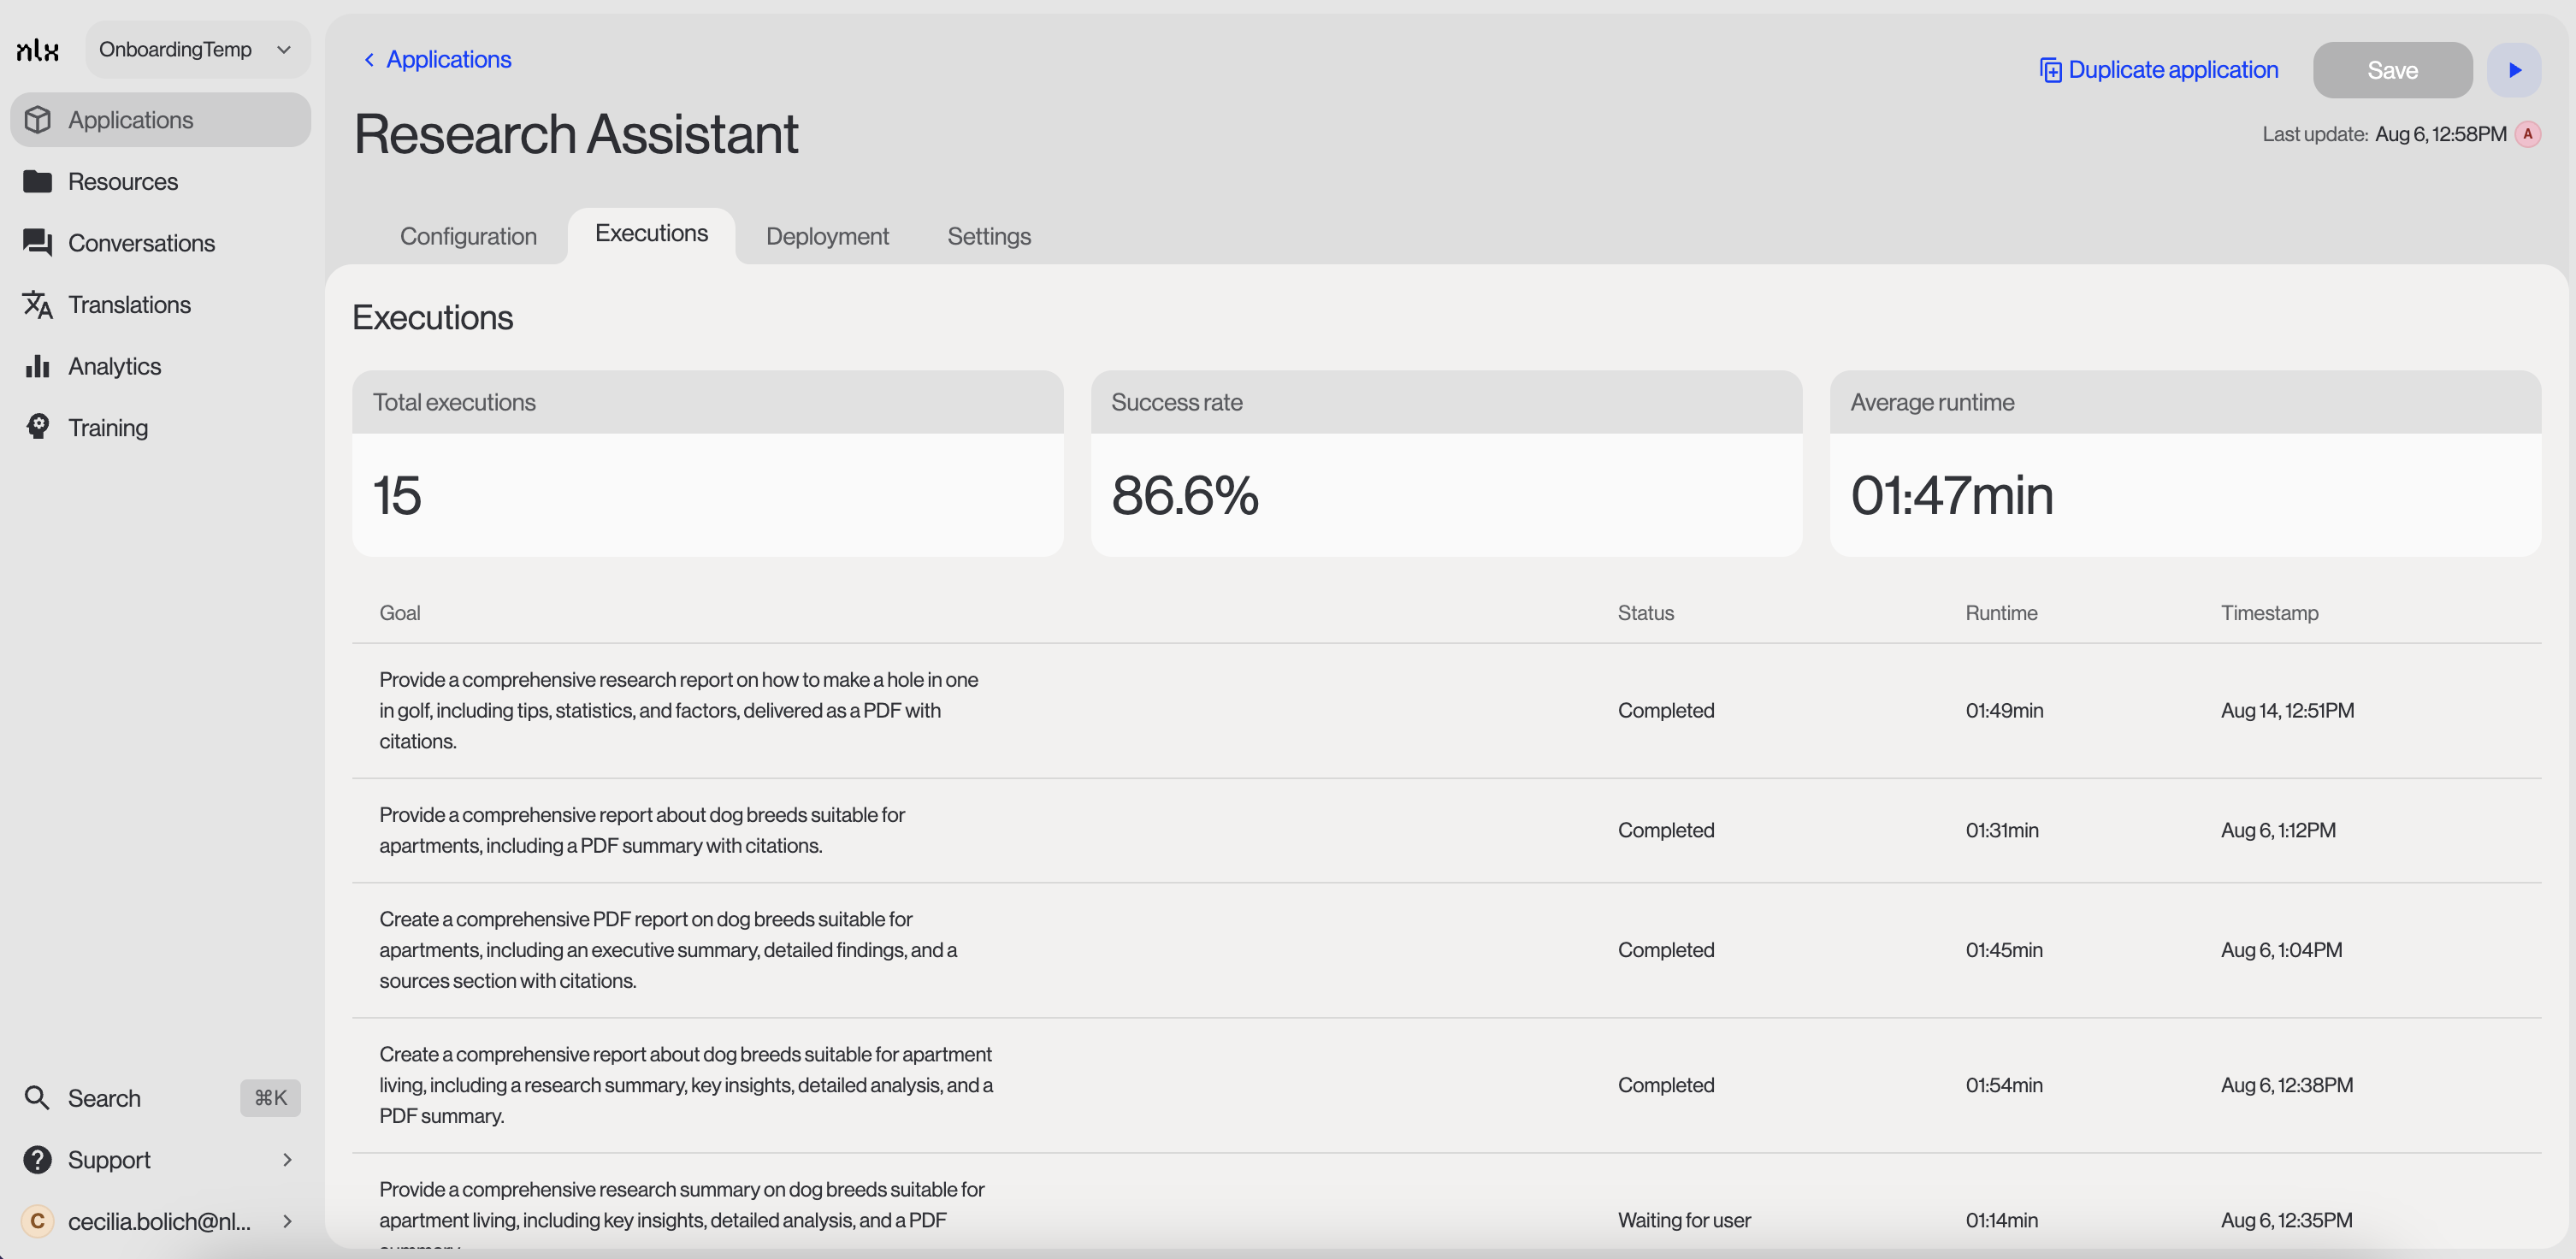Switch to the Deployment tab

[826, 236]
